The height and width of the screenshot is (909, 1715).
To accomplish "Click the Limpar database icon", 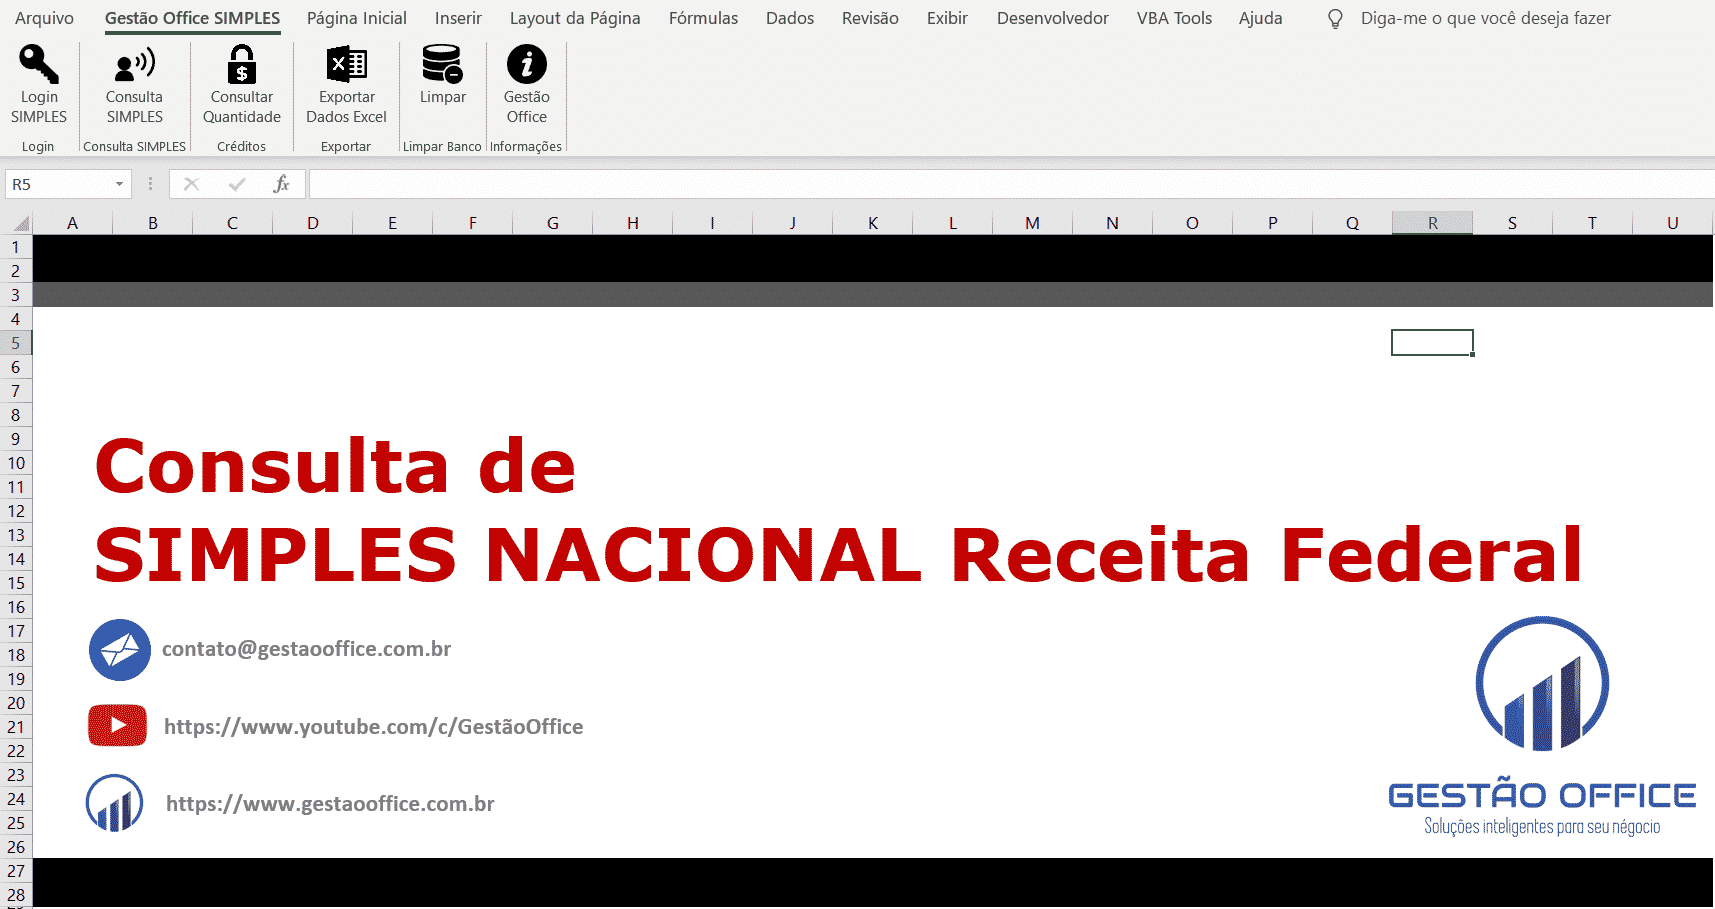I will point(442,65).
